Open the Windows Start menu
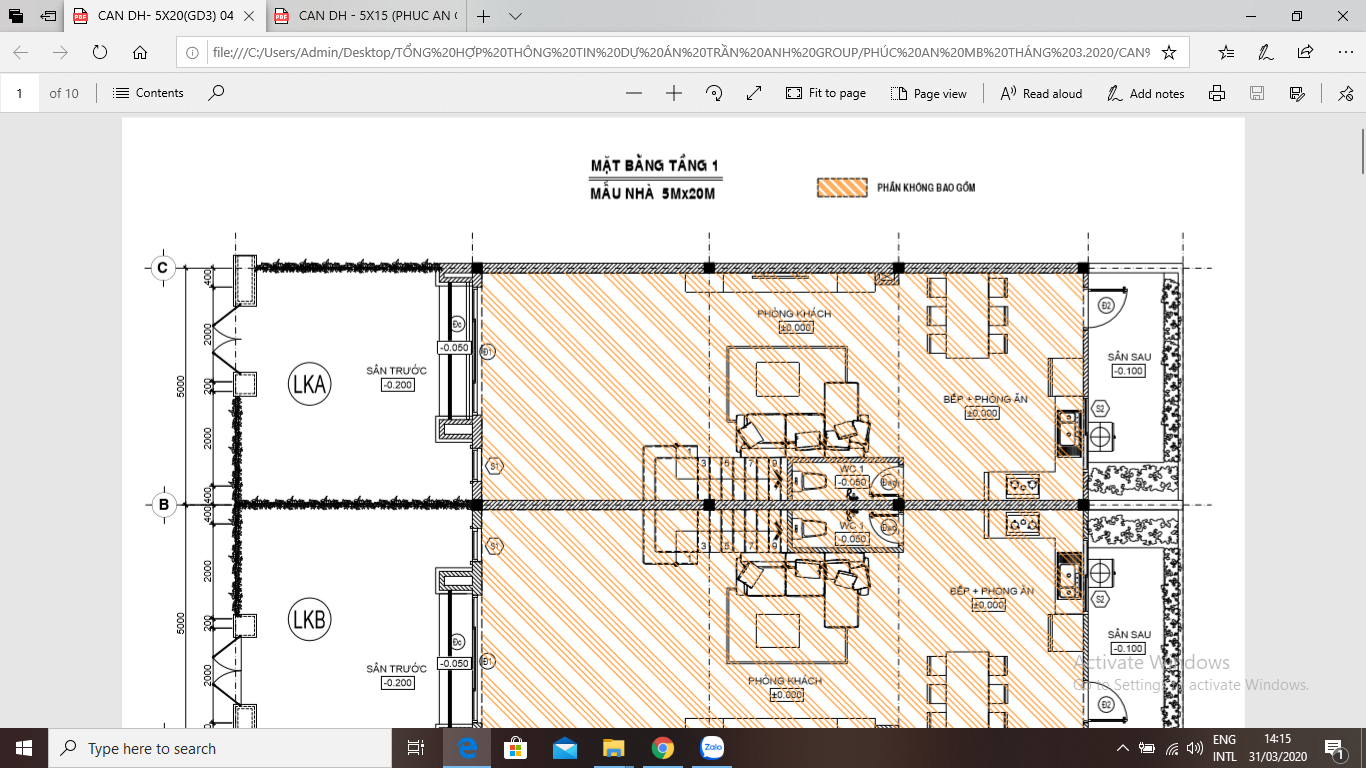 (24, 748)
